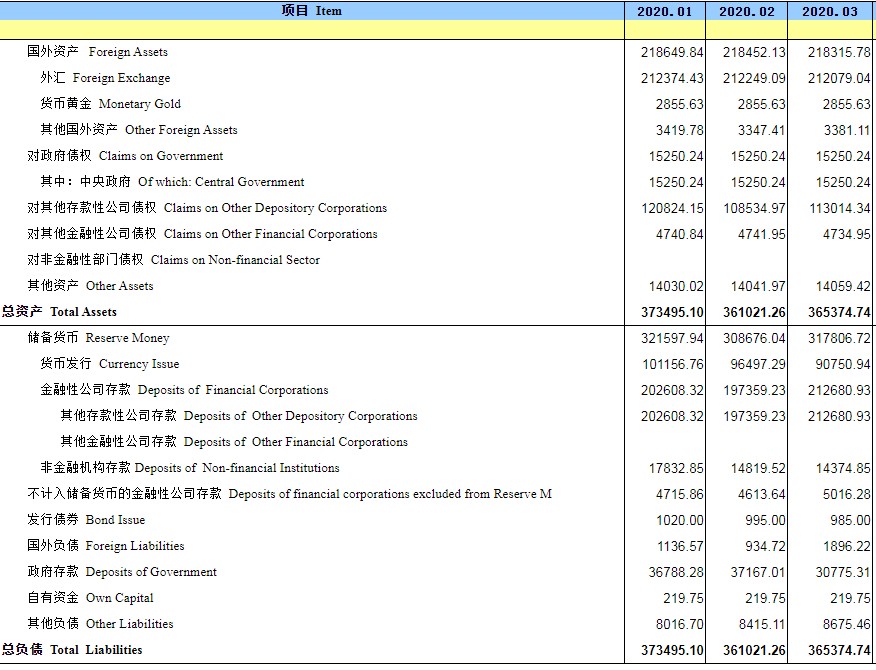The width and height of the screenshot is (876, 670).
Task: Click the empty Claims on Non-financial Sector 2020.01 cell
Action: tap(664, 260)
